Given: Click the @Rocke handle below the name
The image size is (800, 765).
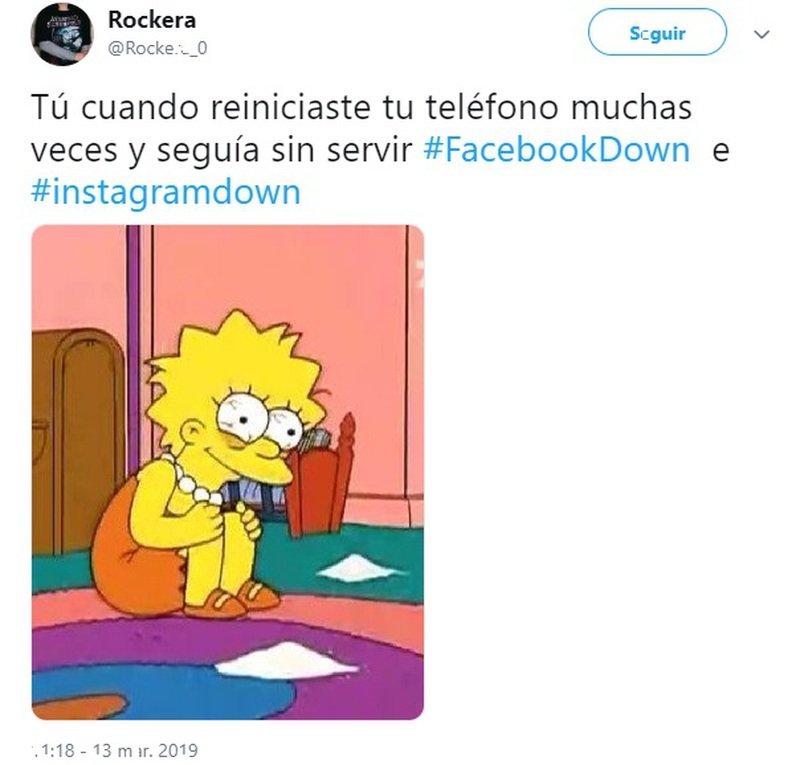Looking at the screenshot, I should pyautogui.click(x=157, y=48).
